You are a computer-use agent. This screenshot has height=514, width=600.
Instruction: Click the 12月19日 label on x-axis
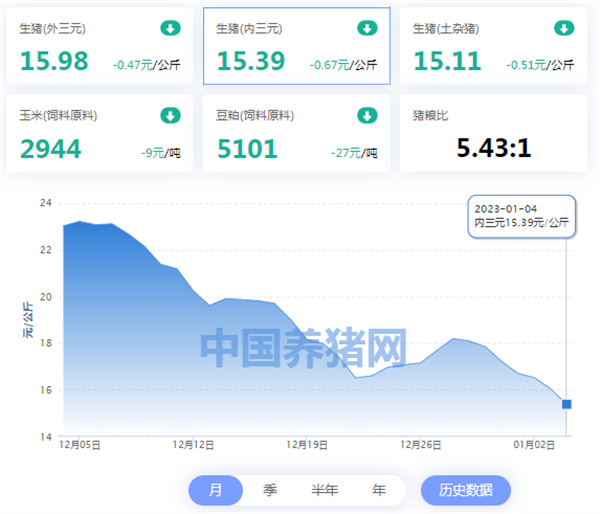(x=307, y=445)
